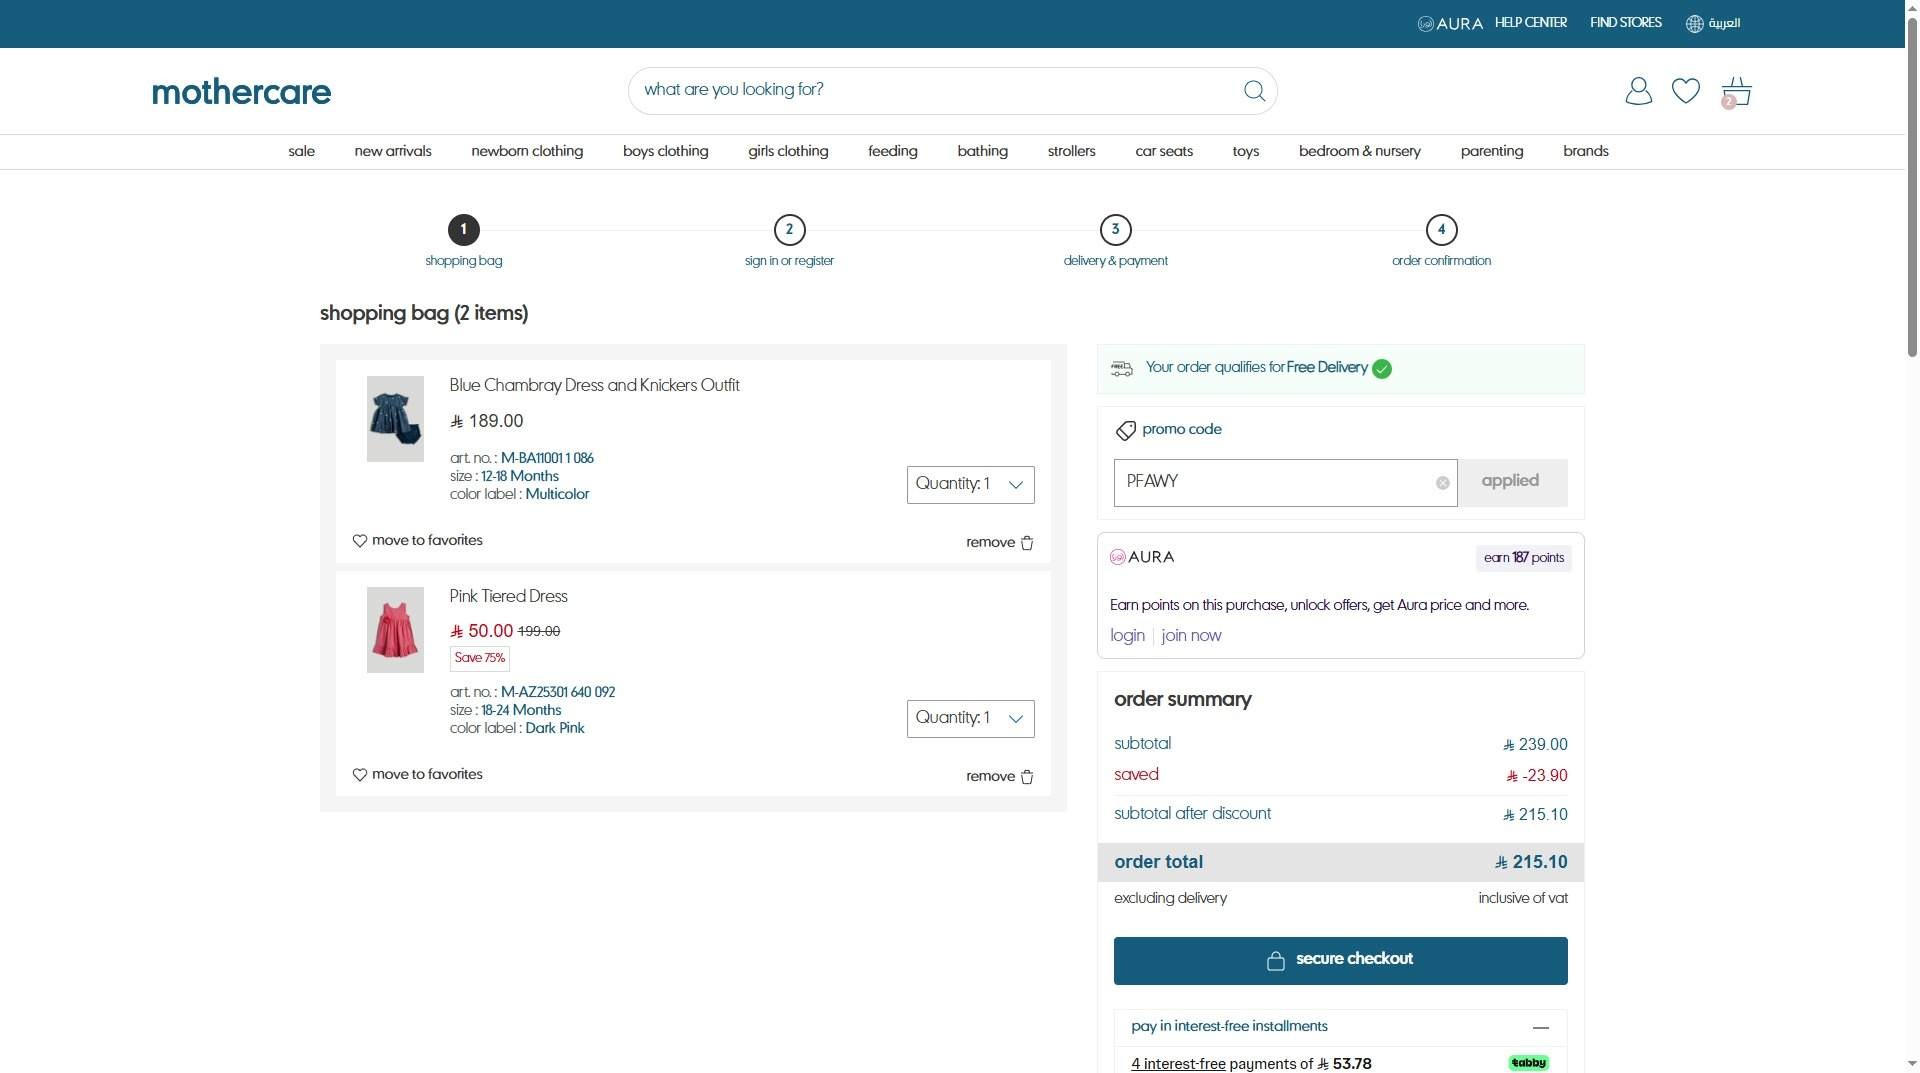This screenshot has width=1920, height=1073.
Task: Open the strollers menu
Action: pyautogui.click(x=1071, y=151)
